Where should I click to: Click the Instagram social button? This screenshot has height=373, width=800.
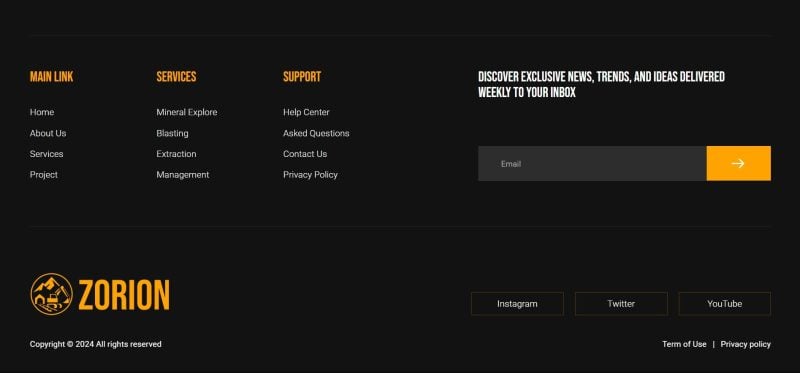coord(517,304)
